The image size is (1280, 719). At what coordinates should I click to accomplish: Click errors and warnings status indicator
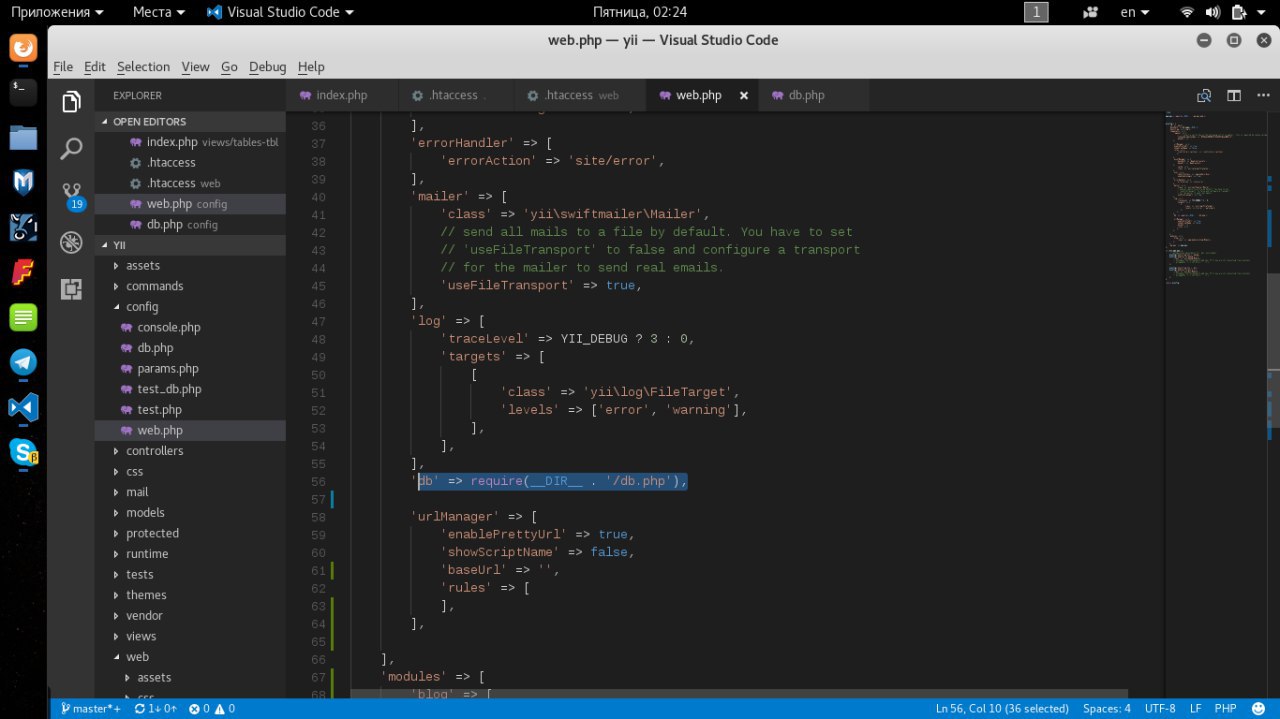212,708
